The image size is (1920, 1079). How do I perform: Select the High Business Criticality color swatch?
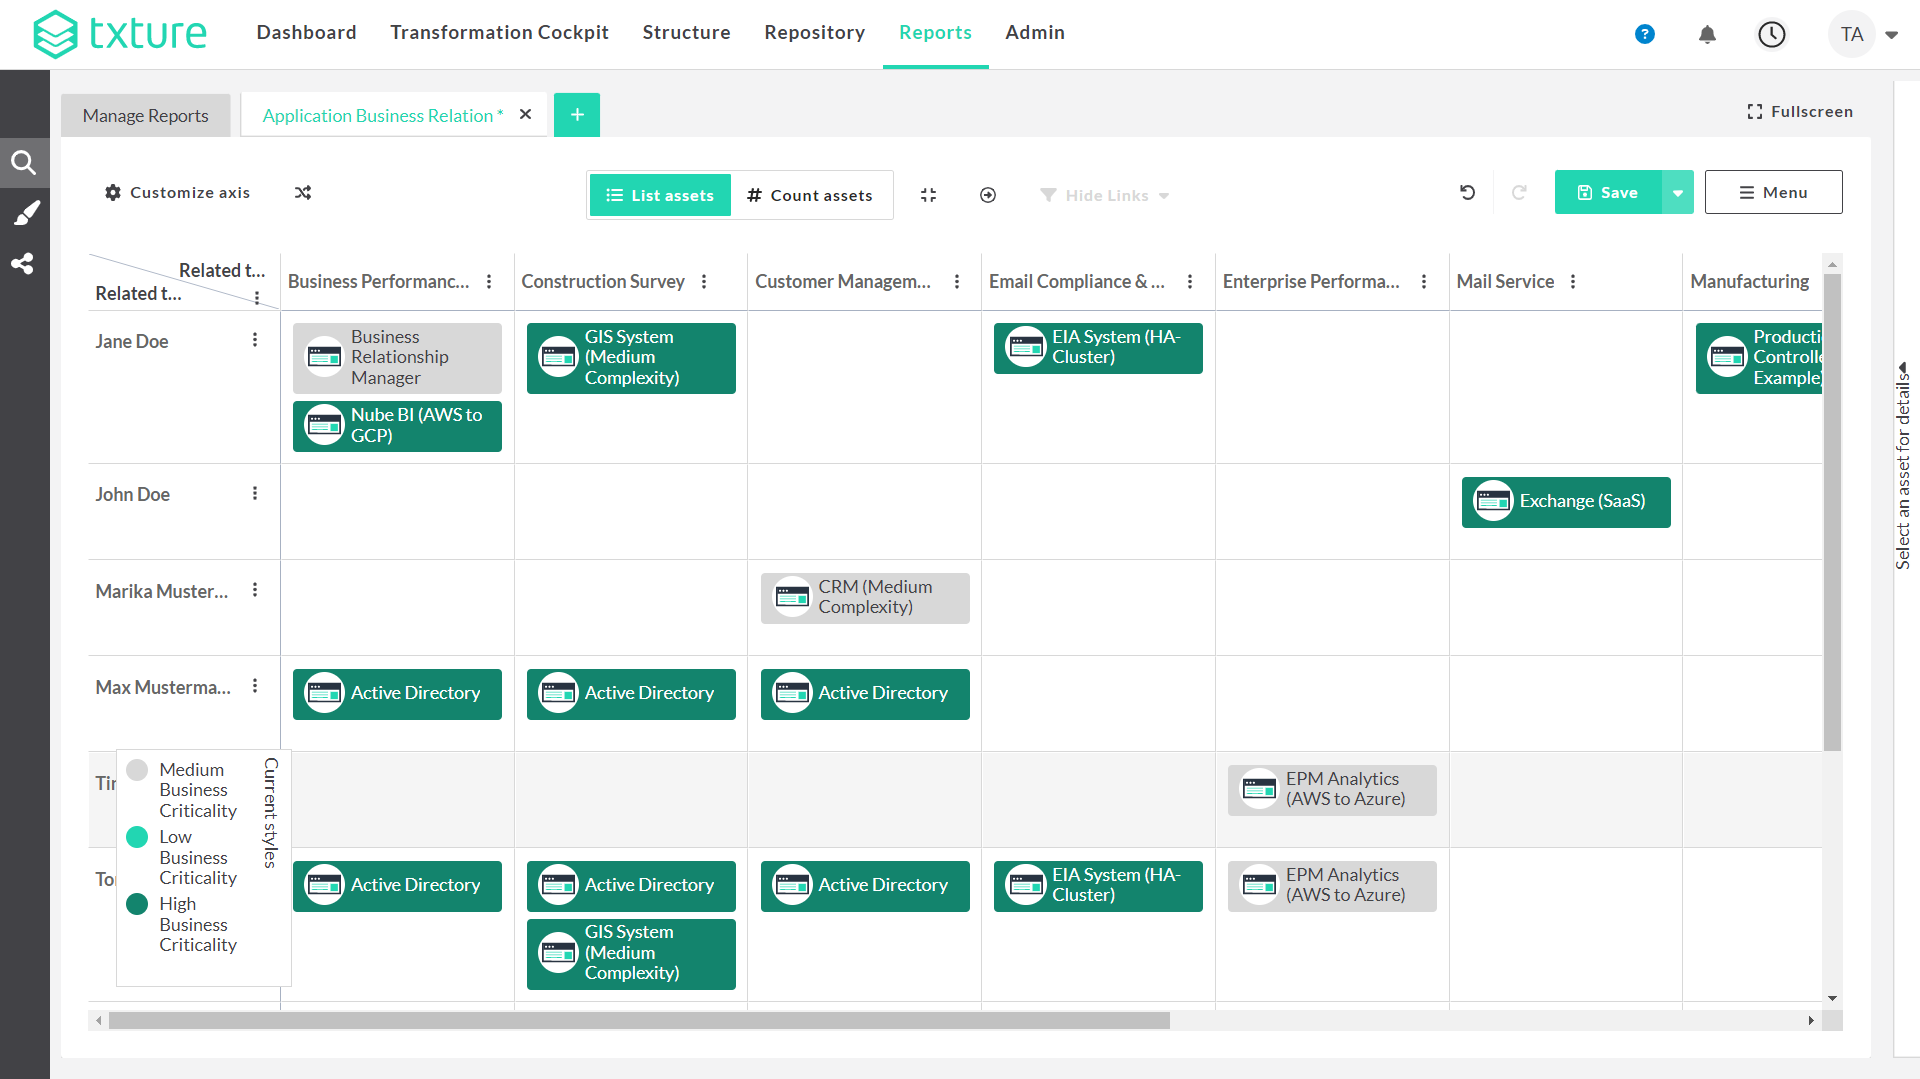[138, 904]
